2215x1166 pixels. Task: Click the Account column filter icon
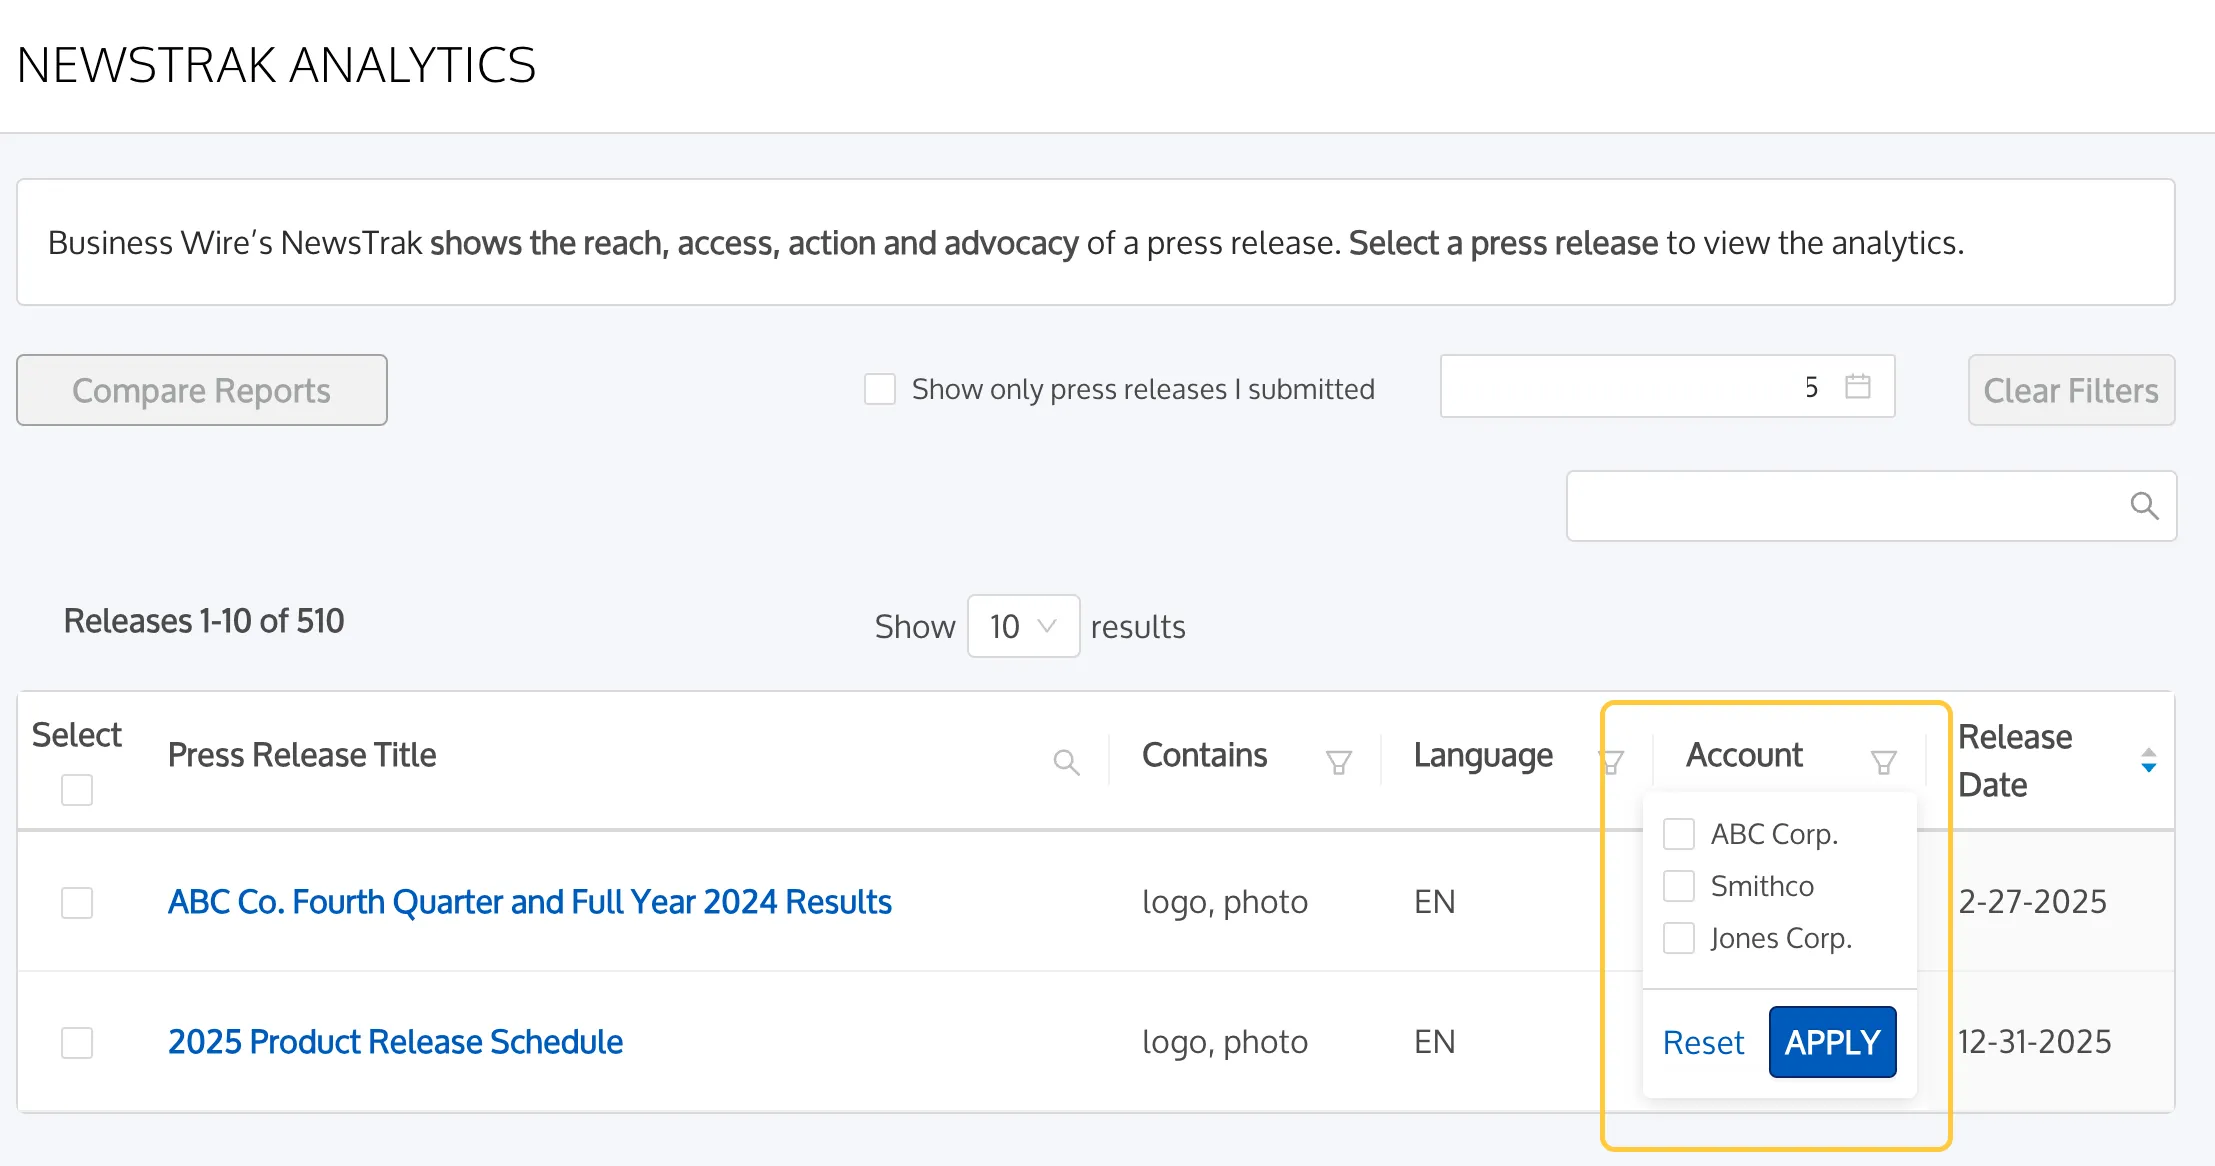(x=1884, y=763)
